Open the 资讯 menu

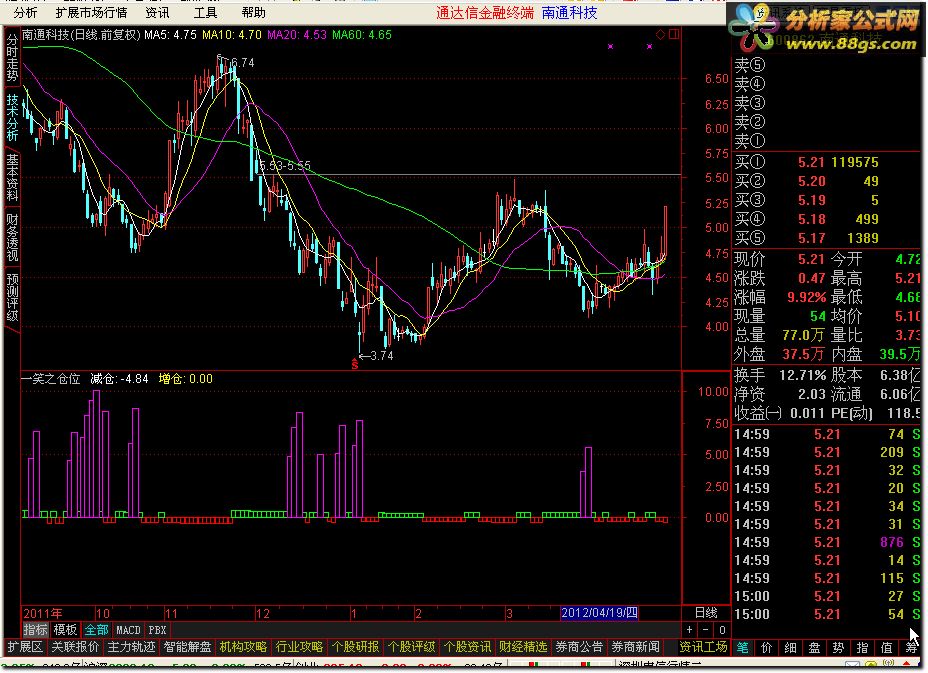click(x=157, y=12)
